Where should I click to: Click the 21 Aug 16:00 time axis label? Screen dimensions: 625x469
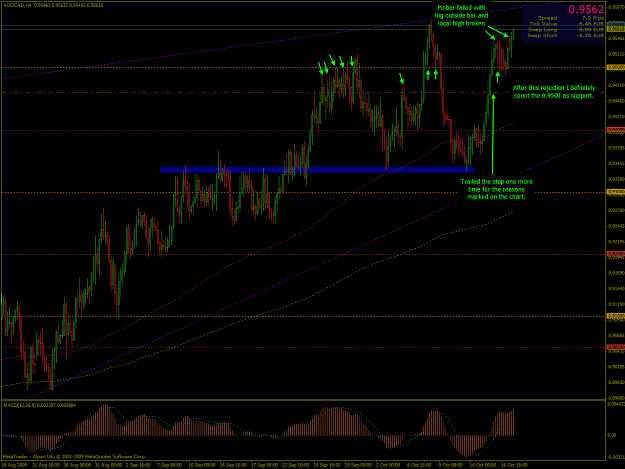pyautogui.click(x=46, y=465)
